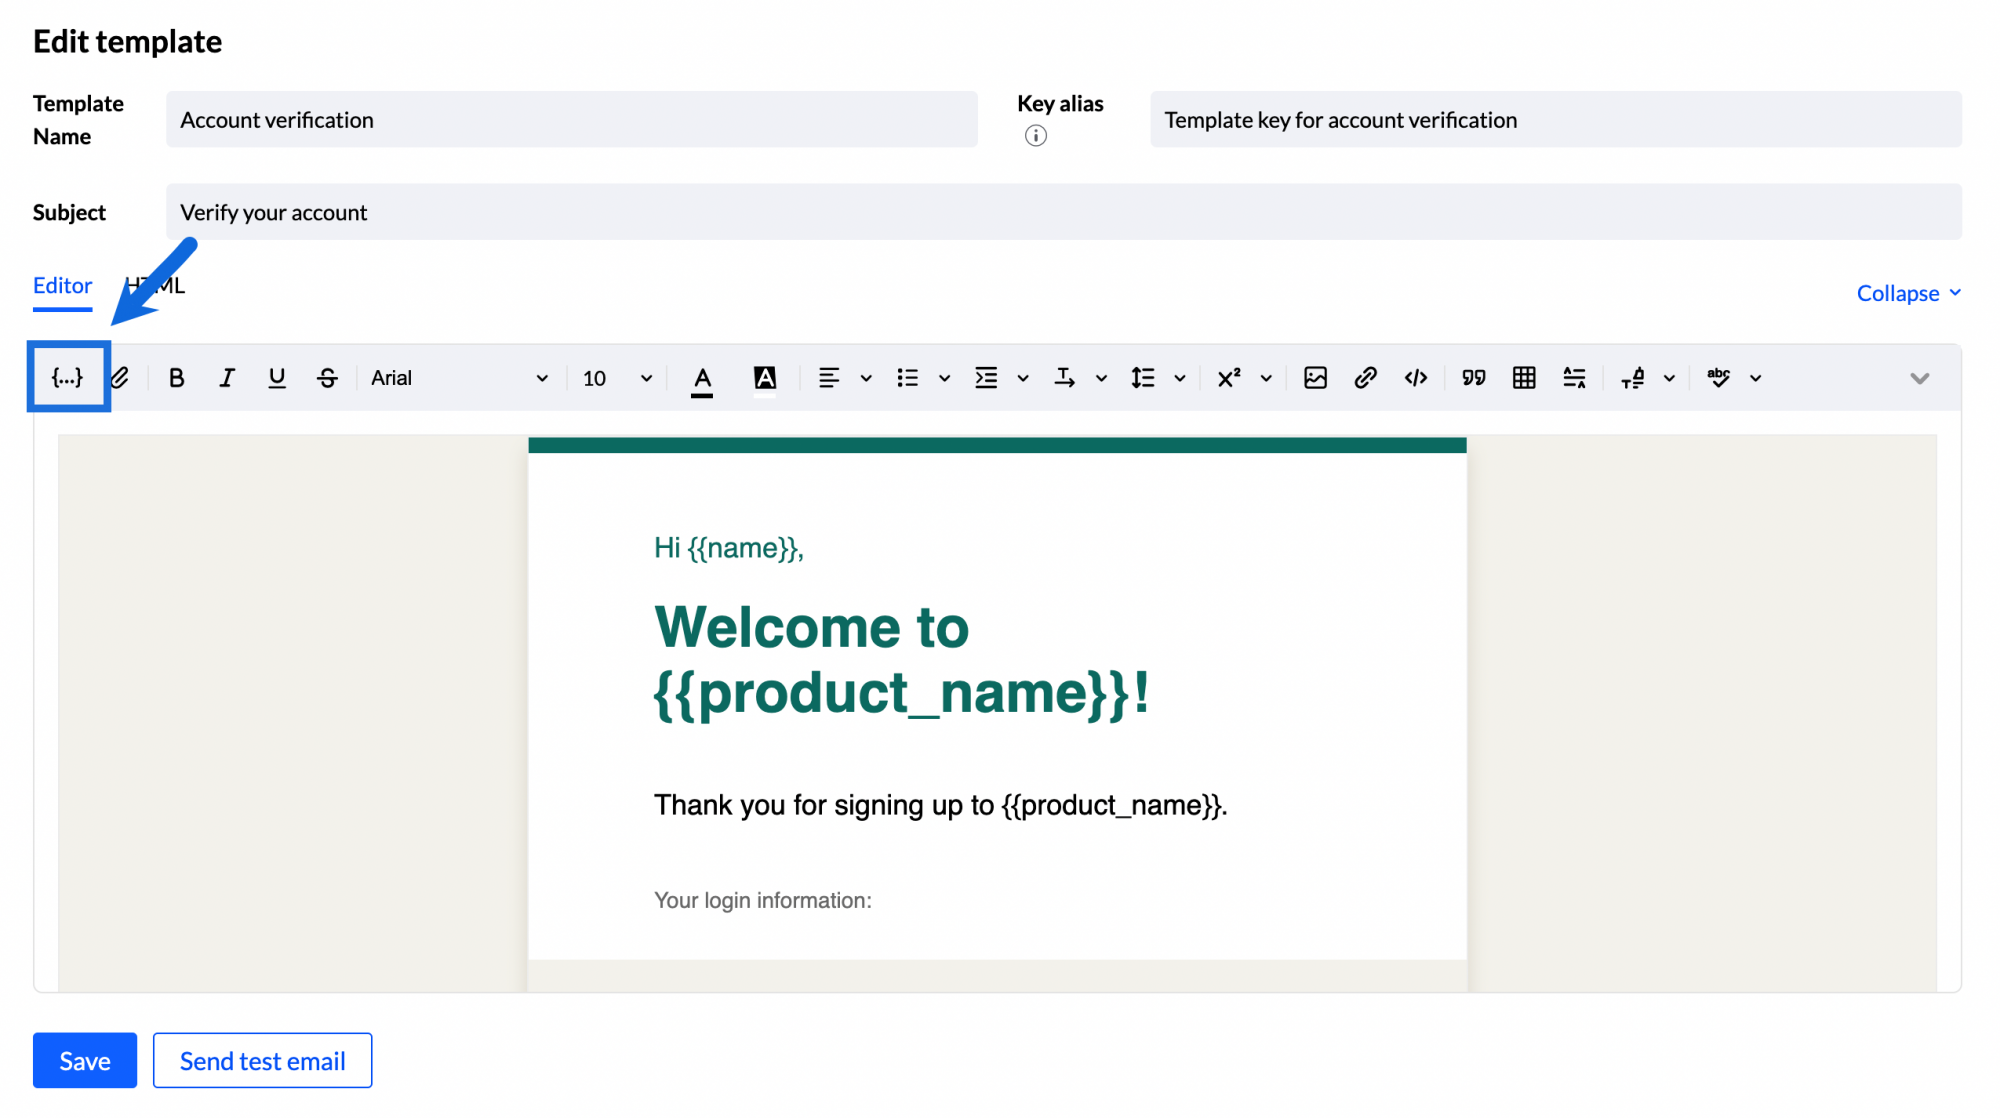Apply superscript formatting

point(1228,377)
